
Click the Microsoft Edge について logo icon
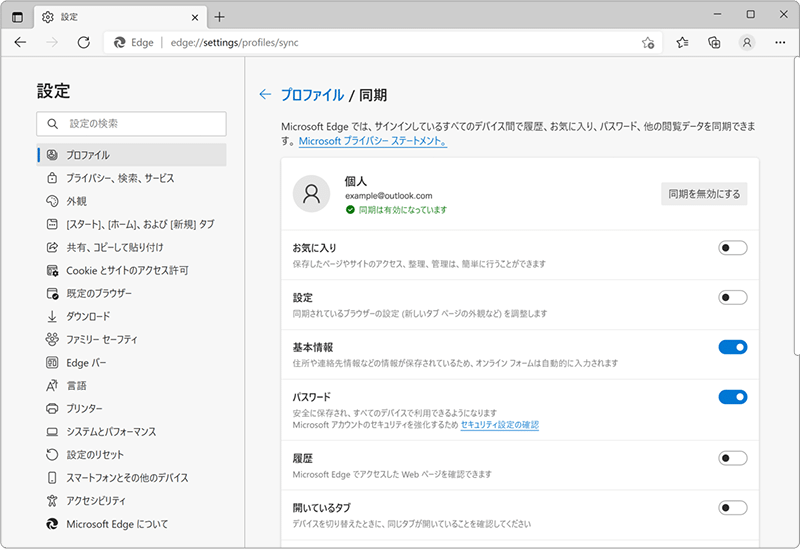pos(52,523)
